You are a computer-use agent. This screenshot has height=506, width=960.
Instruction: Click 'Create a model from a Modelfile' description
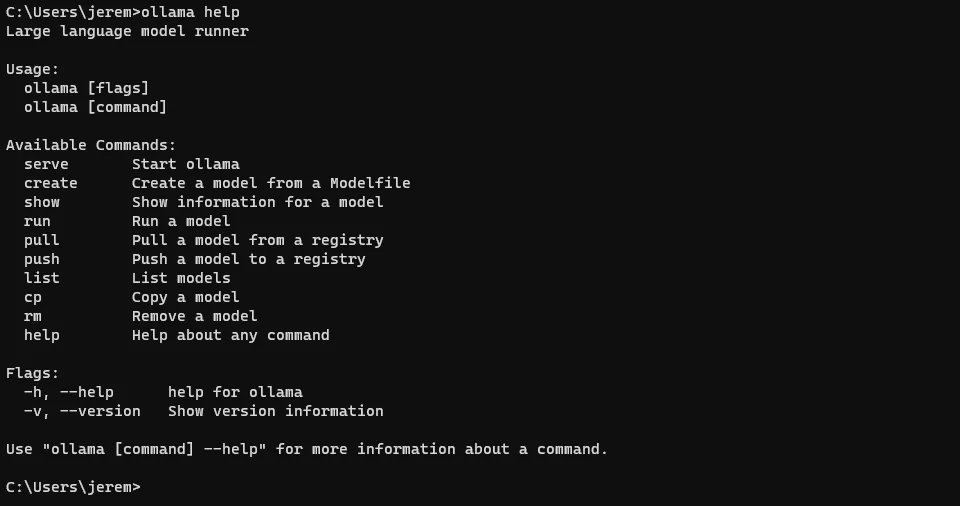coord(271,183)
